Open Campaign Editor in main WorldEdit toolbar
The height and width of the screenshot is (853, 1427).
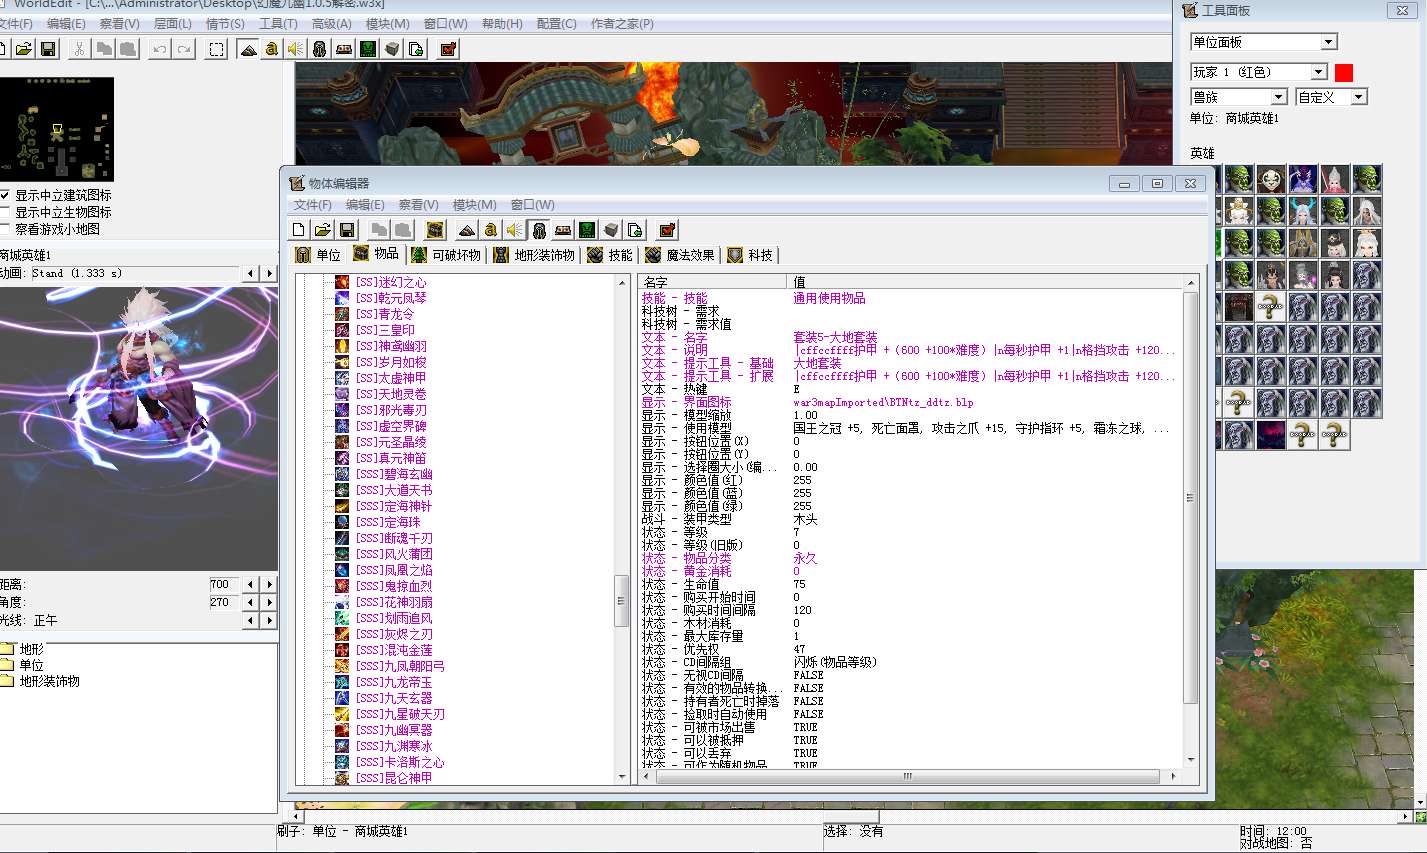click(x=343, y=48)
